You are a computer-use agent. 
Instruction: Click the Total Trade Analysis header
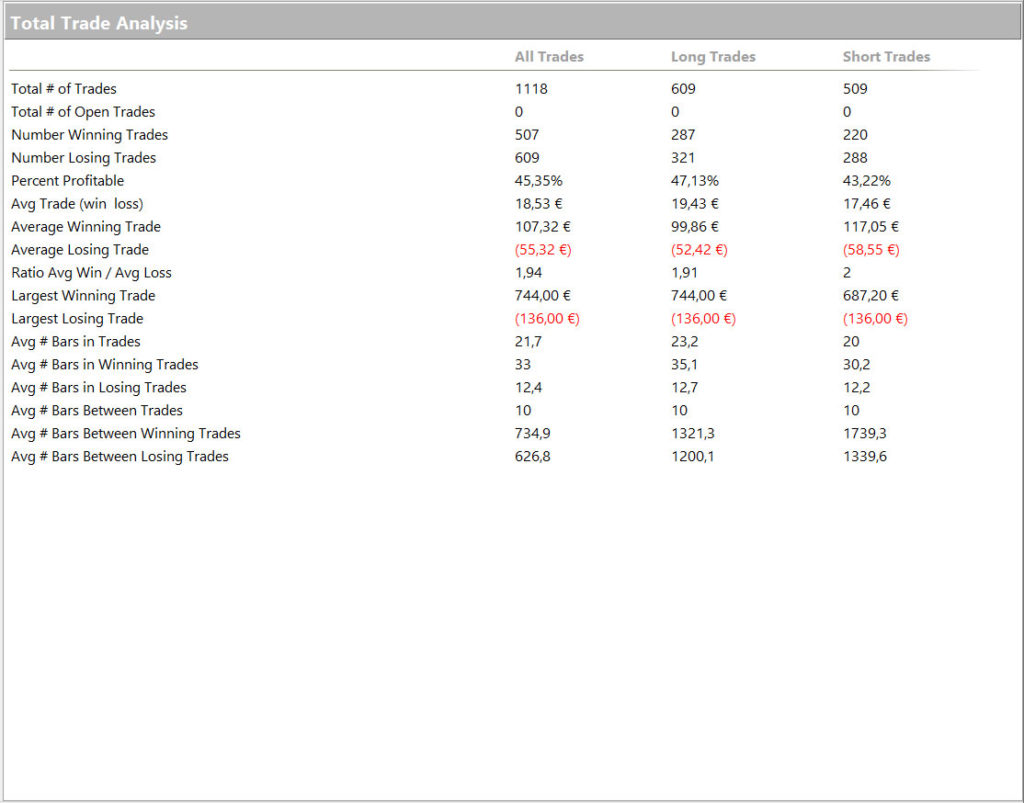point(99,24)
